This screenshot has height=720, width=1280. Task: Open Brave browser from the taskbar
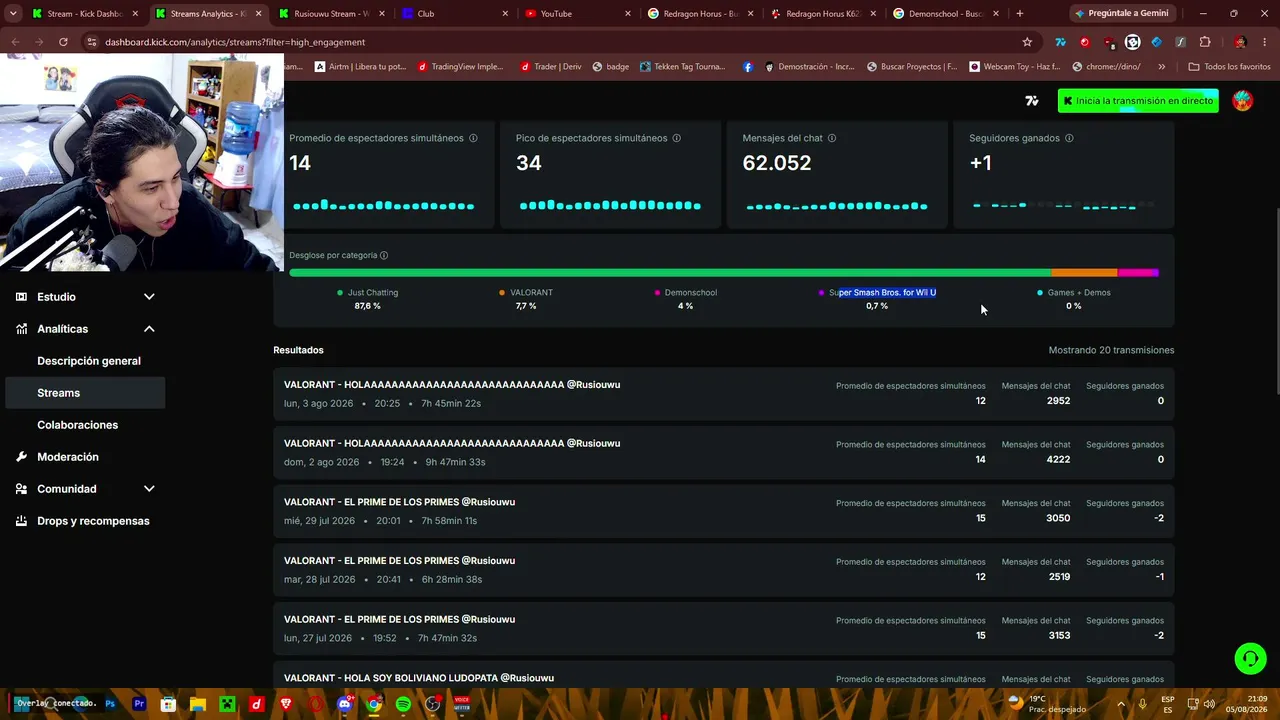(286, 704)
